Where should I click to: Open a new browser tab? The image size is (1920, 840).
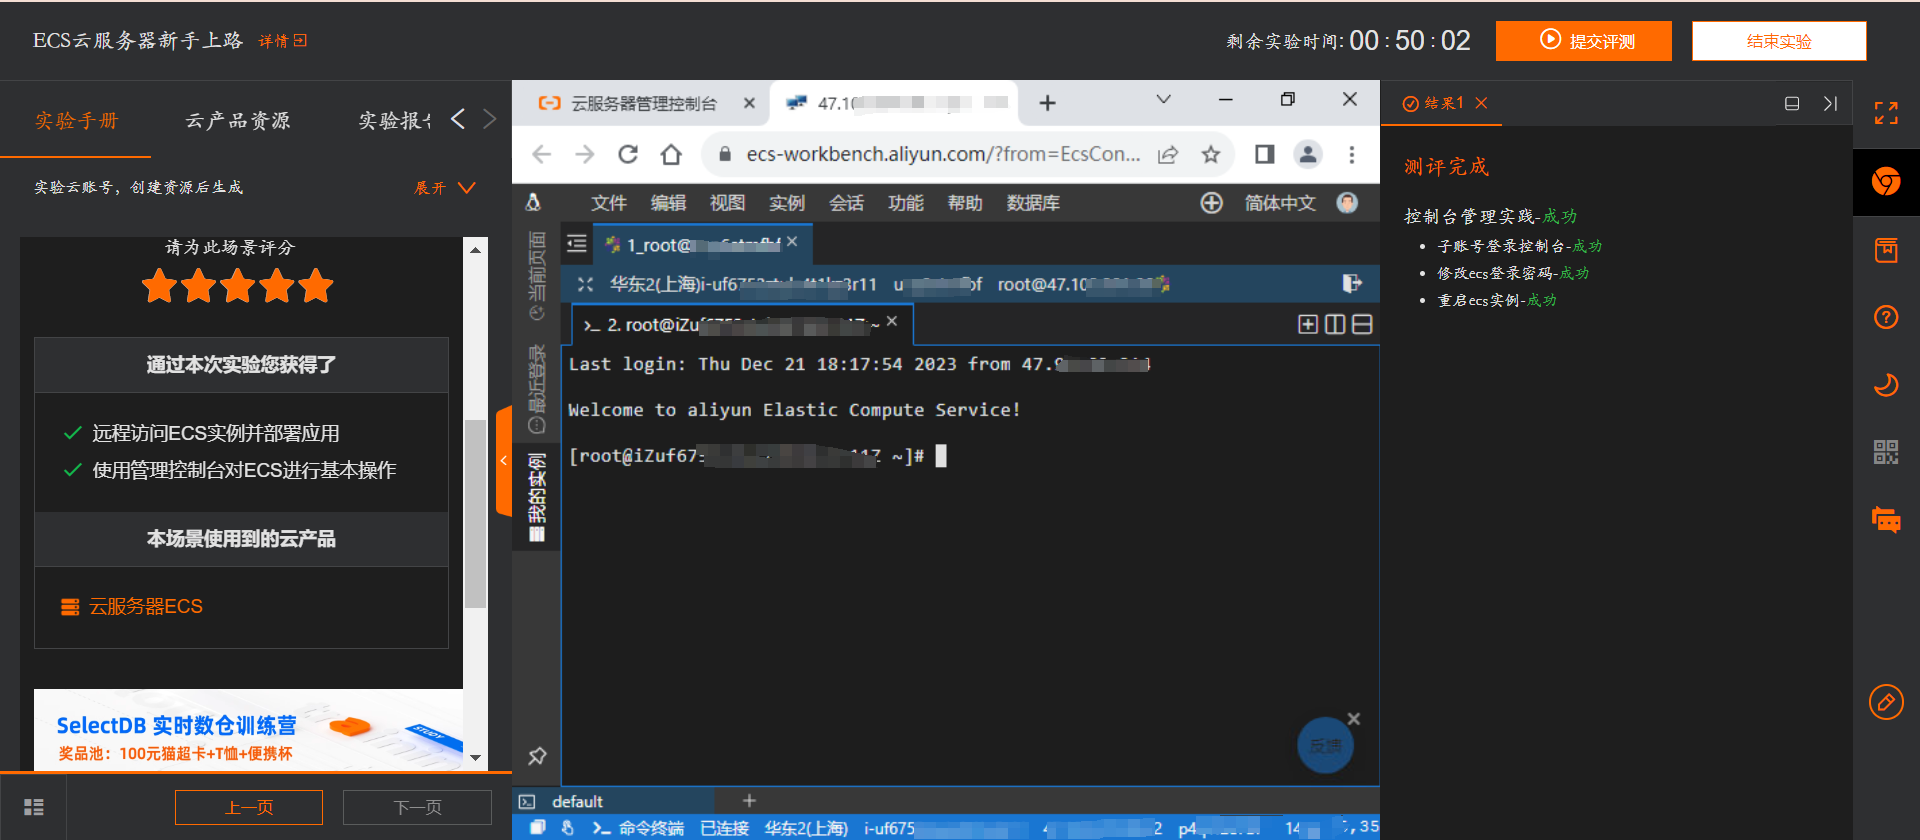pos(1047,102)
